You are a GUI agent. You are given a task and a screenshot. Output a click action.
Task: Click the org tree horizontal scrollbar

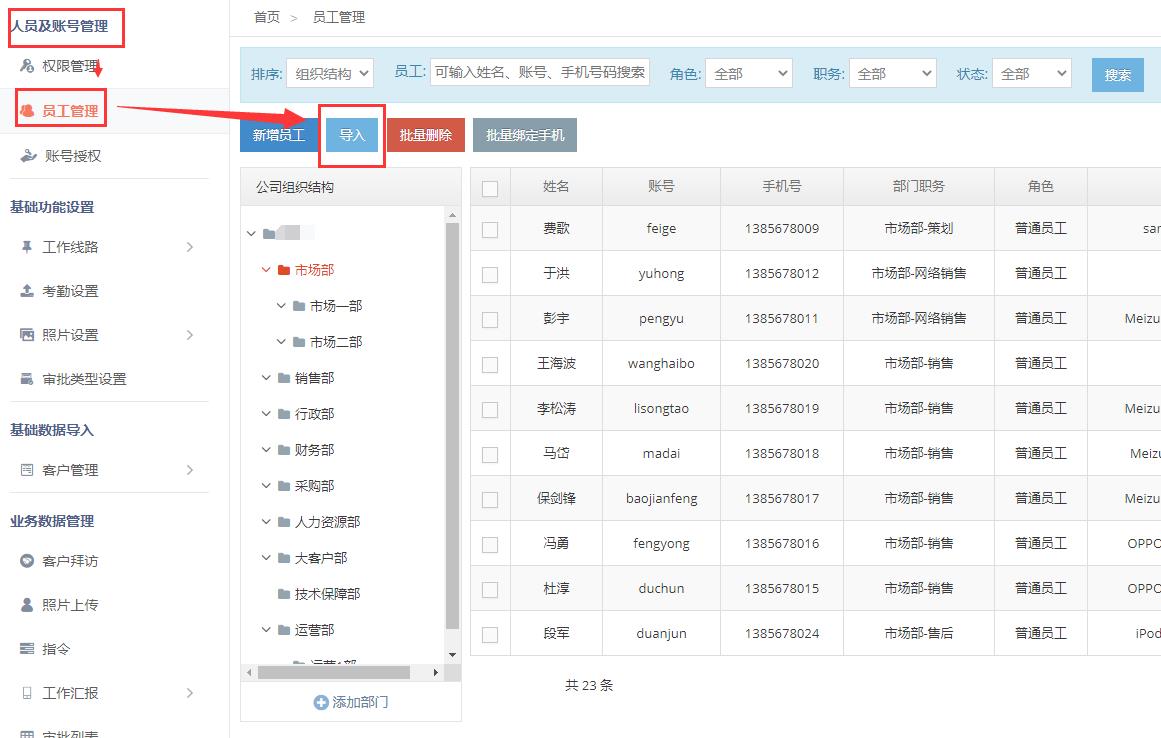click(x=333, y=673)
